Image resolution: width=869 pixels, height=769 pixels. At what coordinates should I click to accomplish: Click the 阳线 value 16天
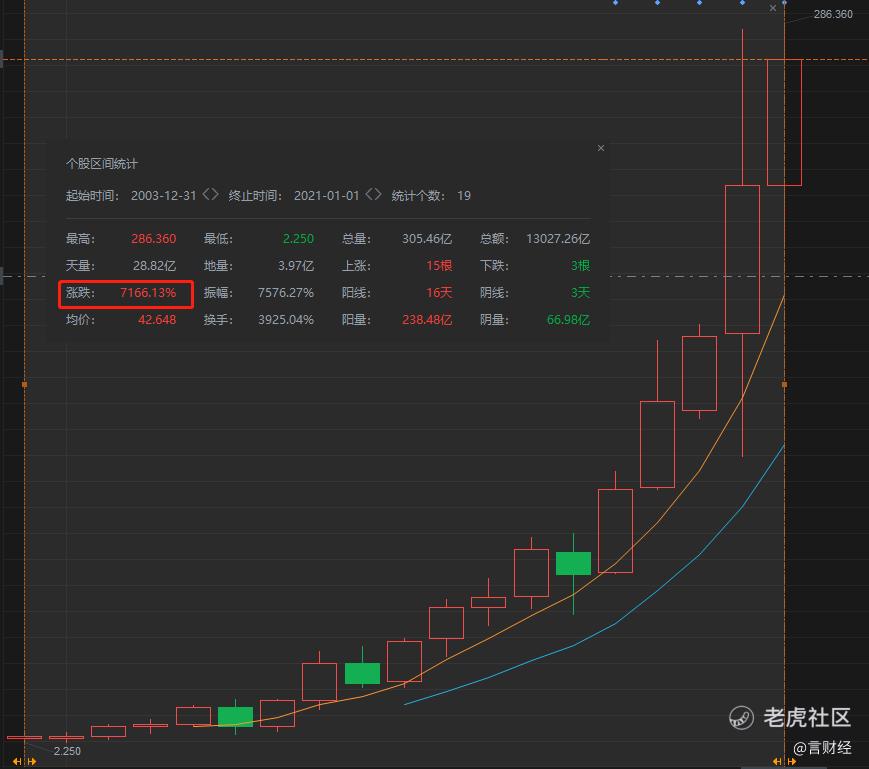tap(439, 293)
